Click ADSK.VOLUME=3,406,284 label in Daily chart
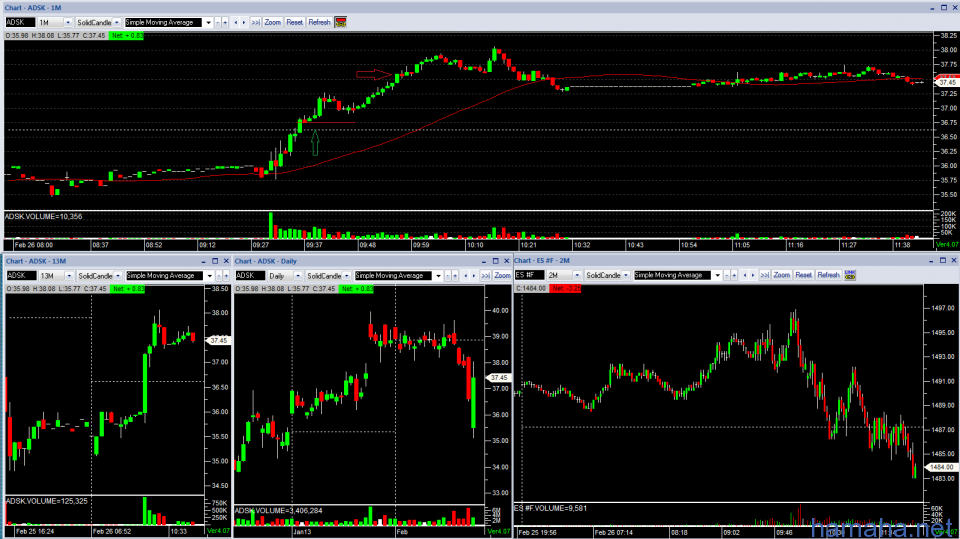960x539 pixels. pyautogui.click(x=279, y=510)
